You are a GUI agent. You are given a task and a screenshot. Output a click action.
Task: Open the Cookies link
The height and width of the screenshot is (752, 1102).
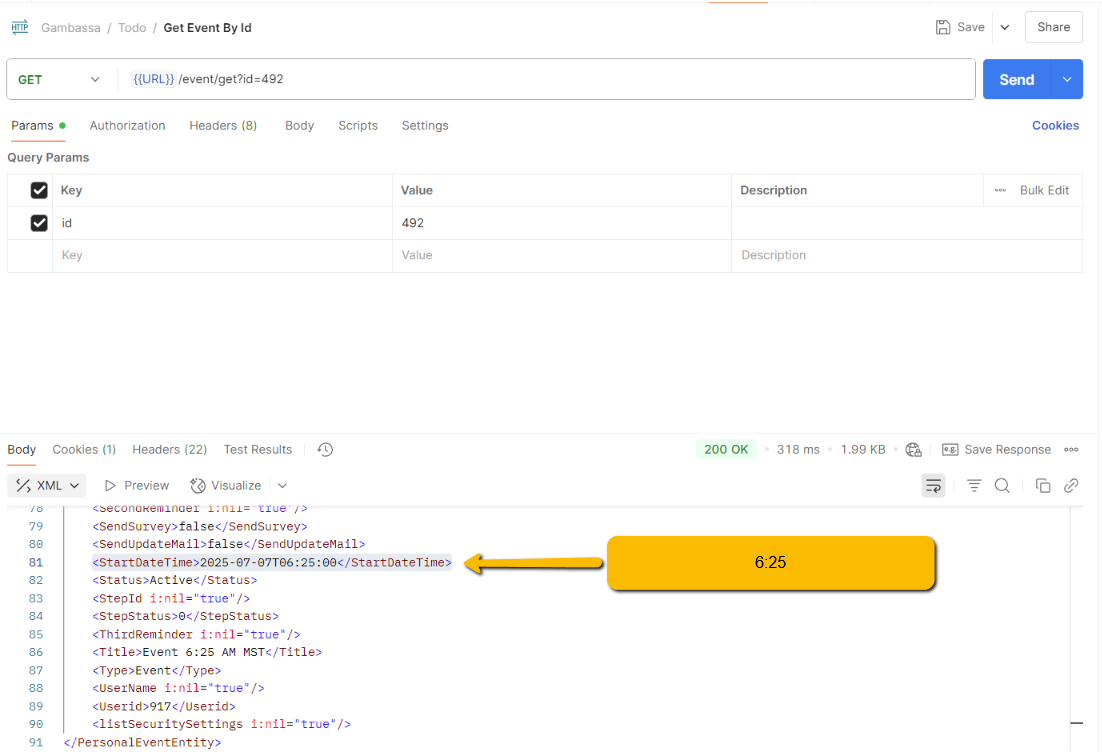pos(1055,126)
